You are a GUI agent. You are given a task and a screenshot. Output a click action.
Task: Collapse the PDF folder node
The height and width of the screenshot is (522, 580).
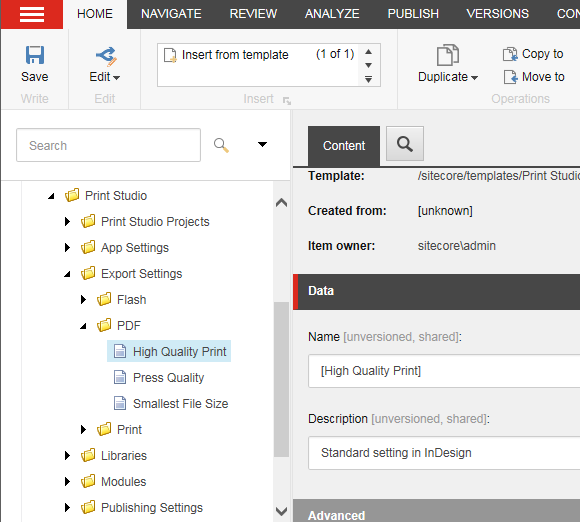pos(83,326)
